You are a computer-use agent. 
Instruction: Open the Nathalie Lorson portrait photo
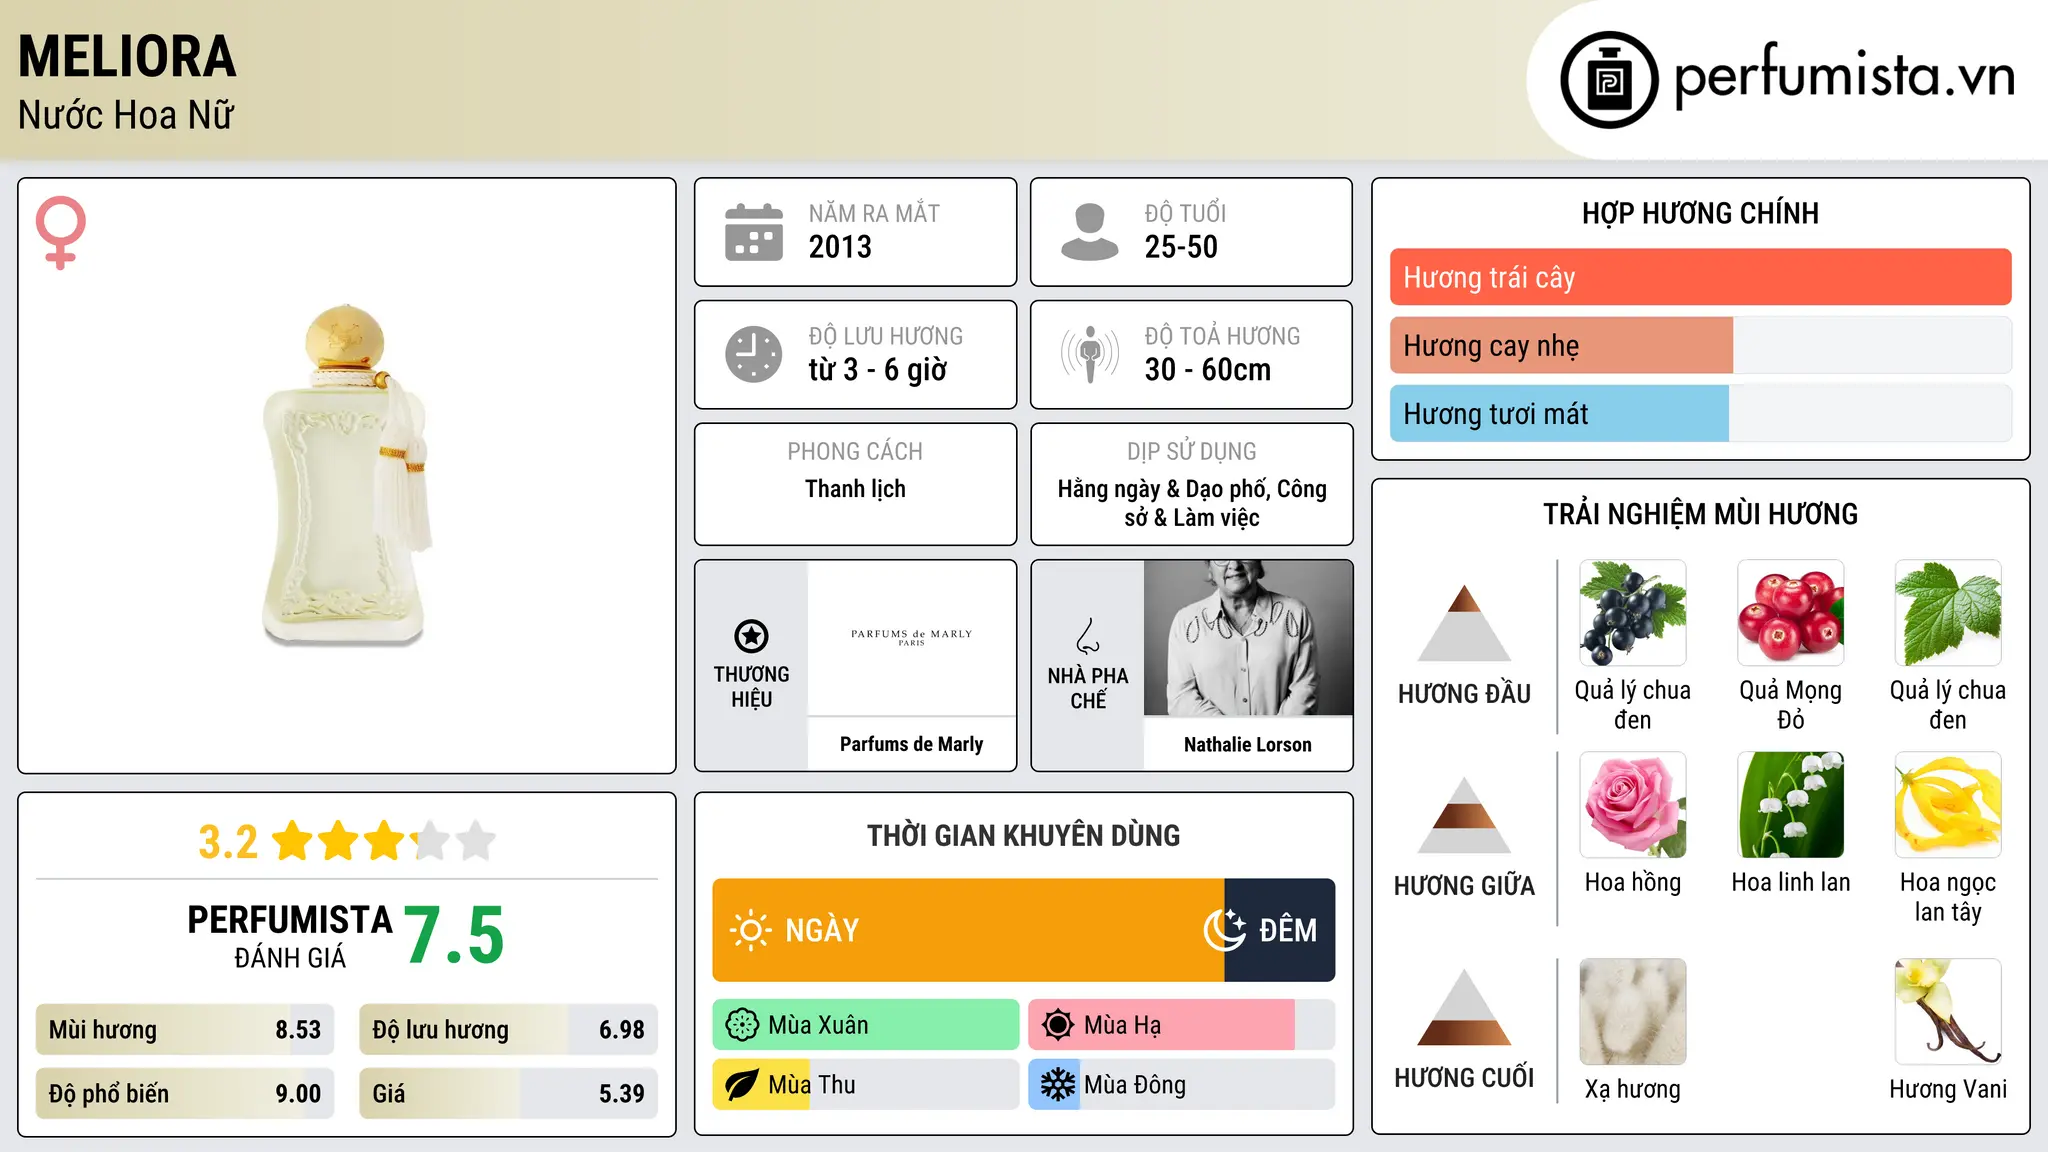(x=1248, y=638)
